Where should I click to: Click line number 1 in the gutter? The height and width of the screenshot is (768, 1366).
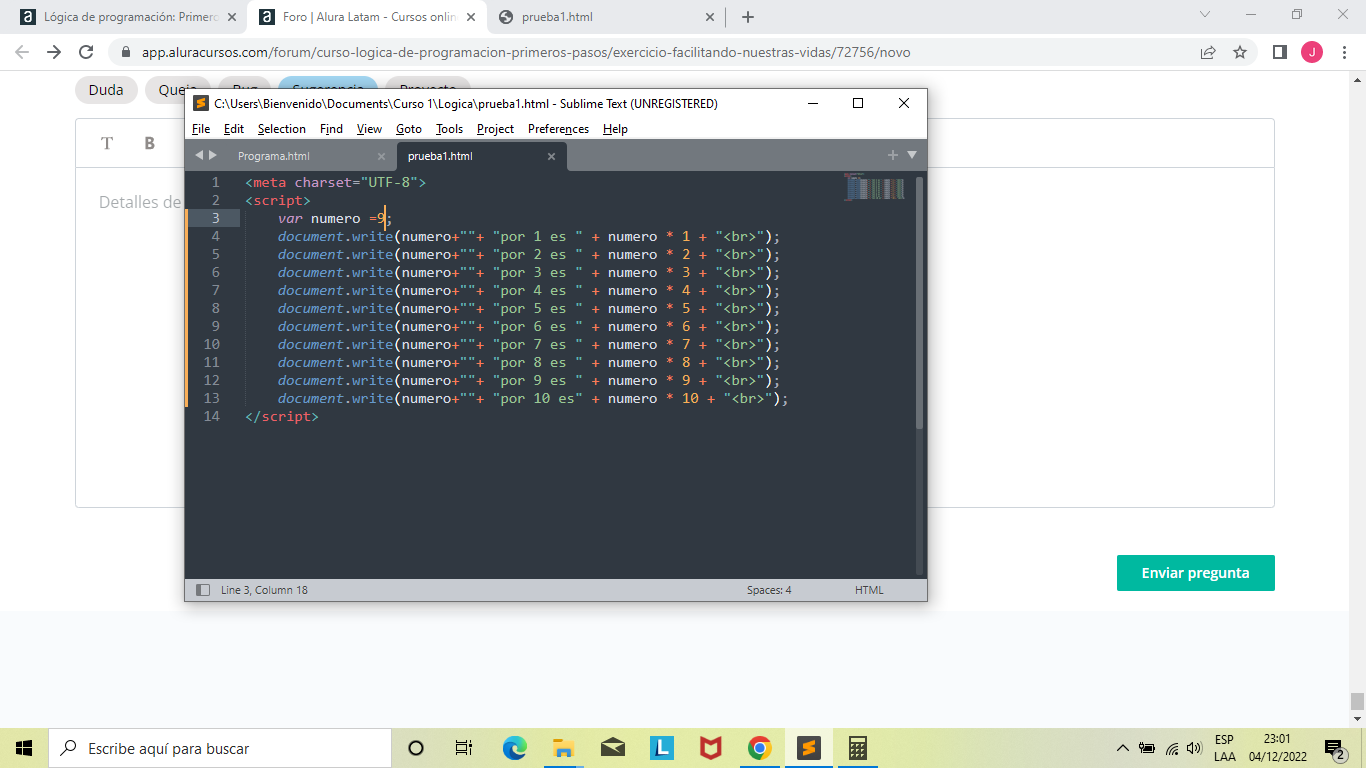click(x=215, y=182)
